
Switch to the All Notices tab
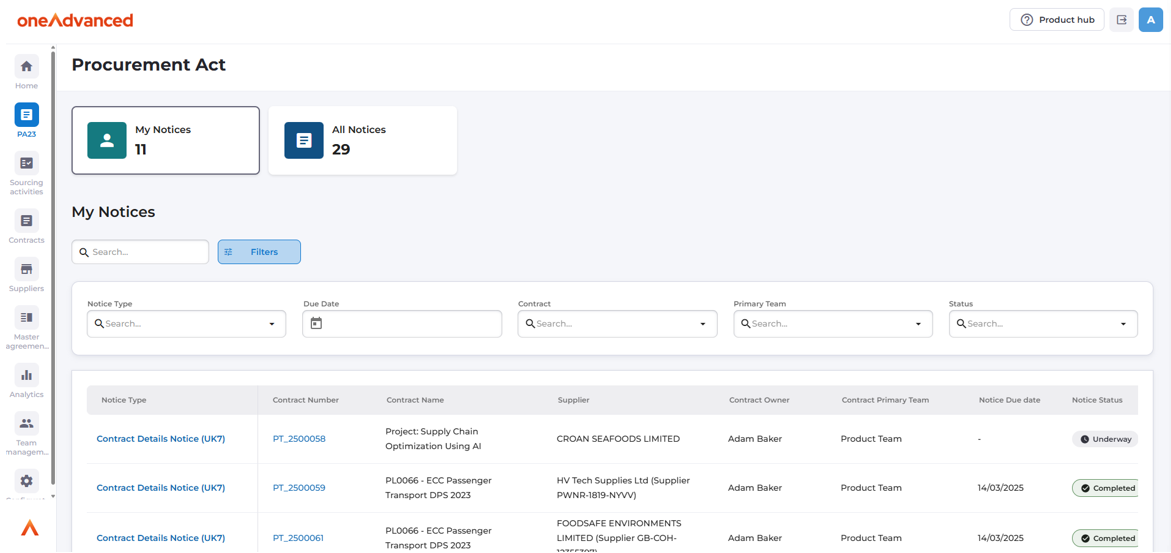(362, 141)
